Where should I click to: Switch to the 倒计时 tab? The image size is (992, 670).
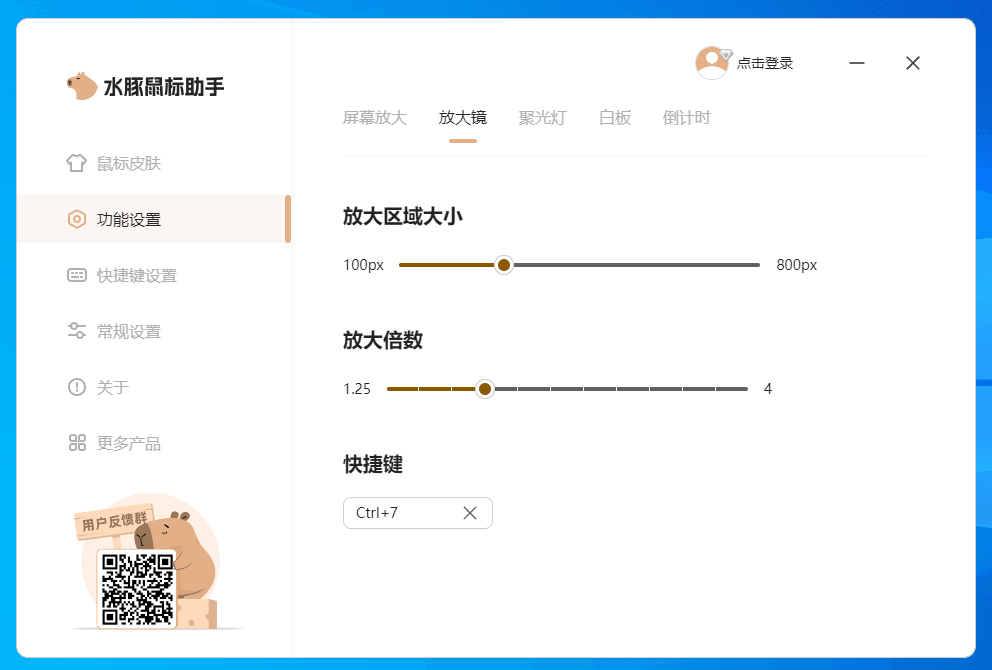686,118
